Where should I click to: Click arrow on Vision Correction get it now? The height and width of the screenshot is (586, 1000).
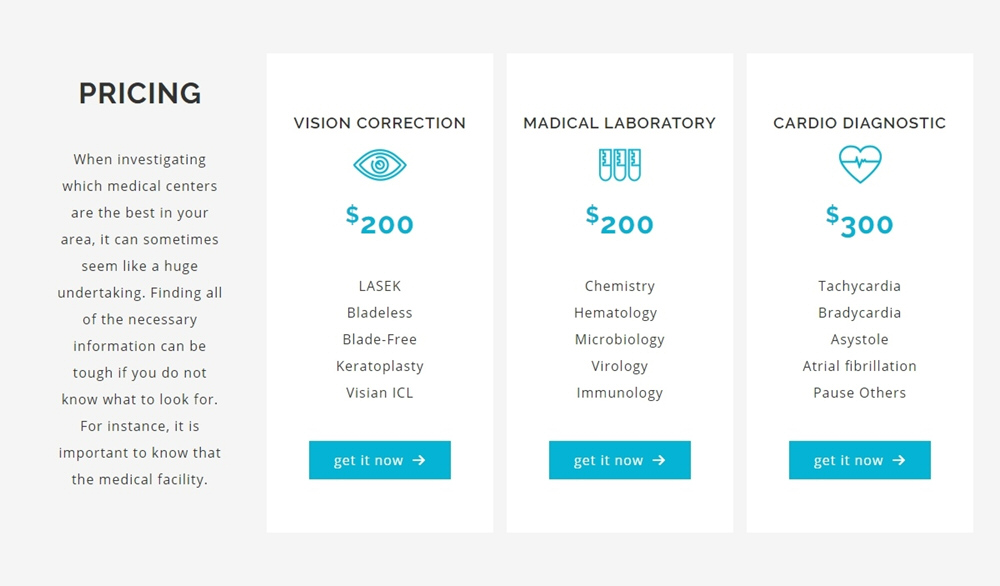tap(419, 460)
